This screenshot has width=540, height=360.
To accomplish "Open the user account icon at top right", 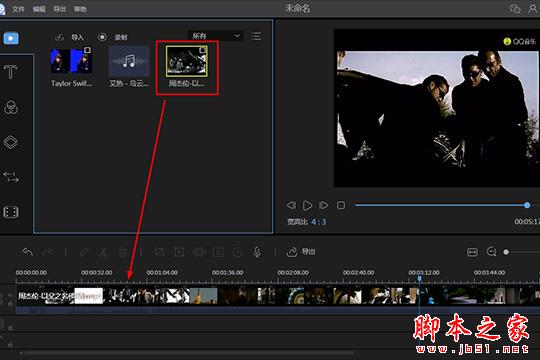I will tap(532, 8).
